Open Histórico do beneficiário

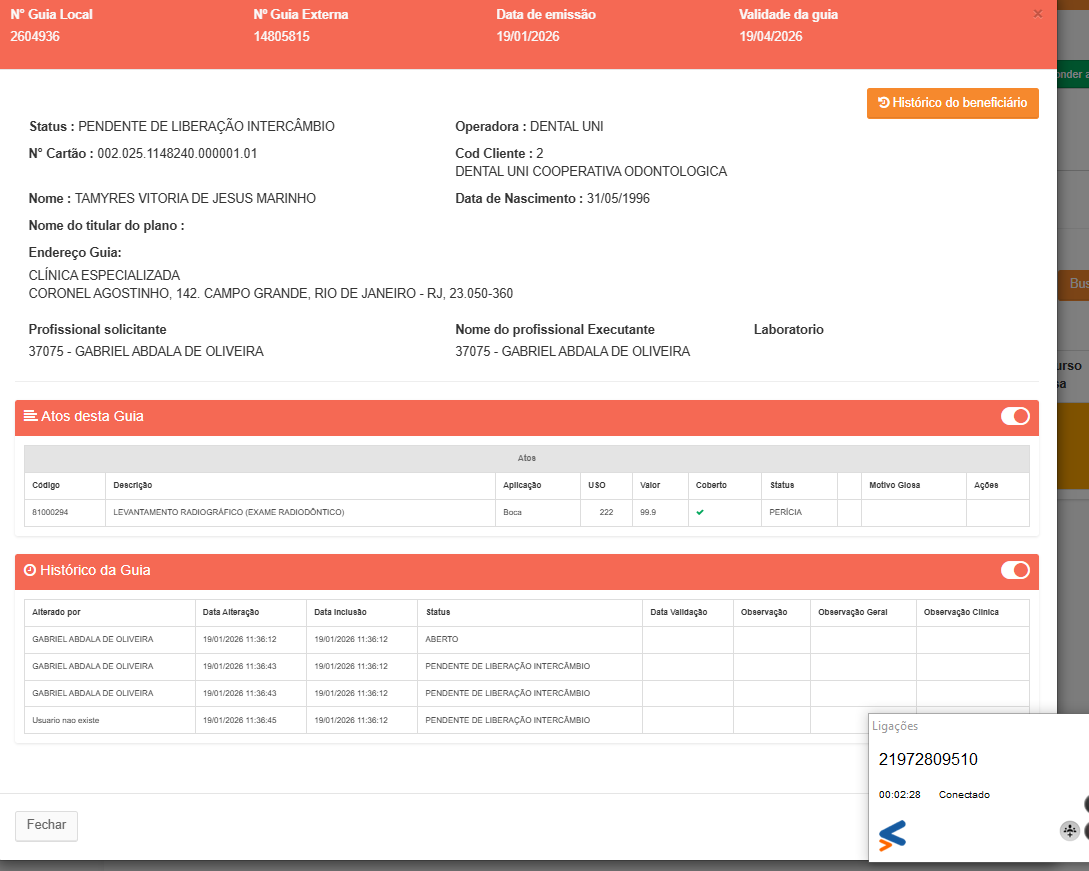[952, 103]
